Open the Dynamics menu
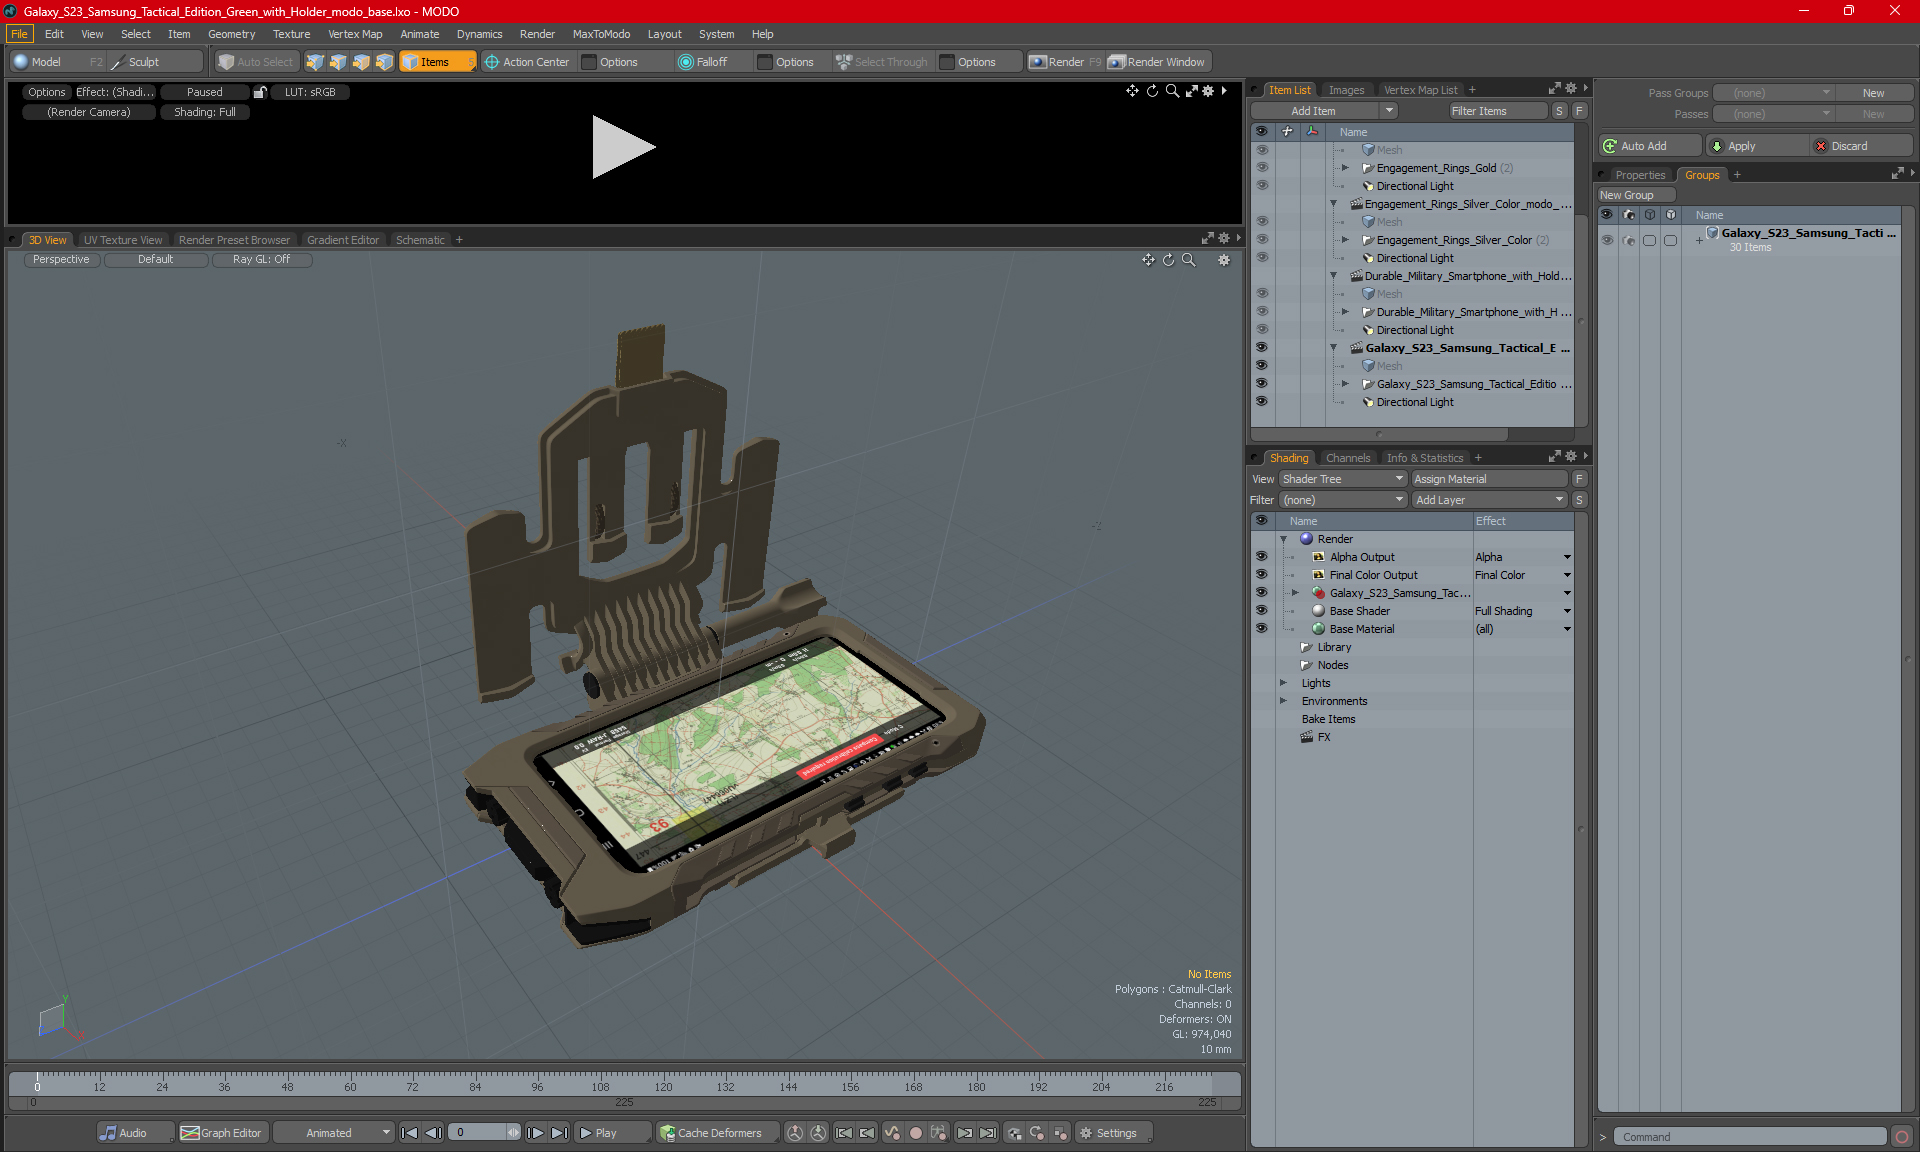Image resolution: width=1920 pixels, height=1152 pixels. pyautogui.click(x=479, y=34)
